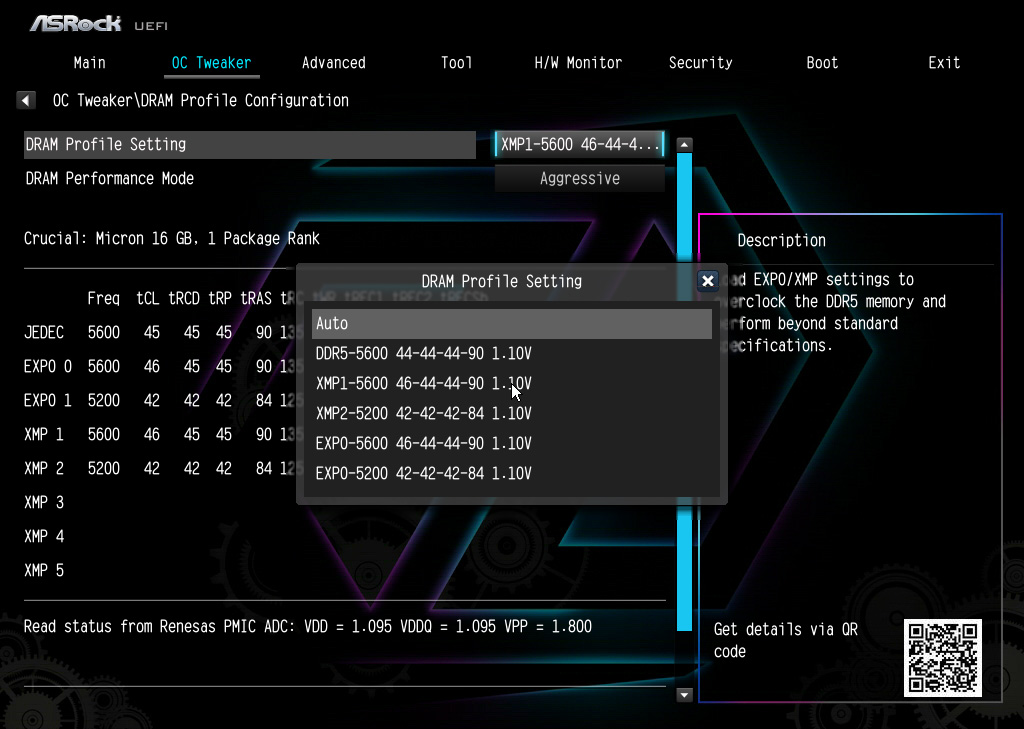
Task: Click the scrollbar down arrow
Action: coord(684,694)
